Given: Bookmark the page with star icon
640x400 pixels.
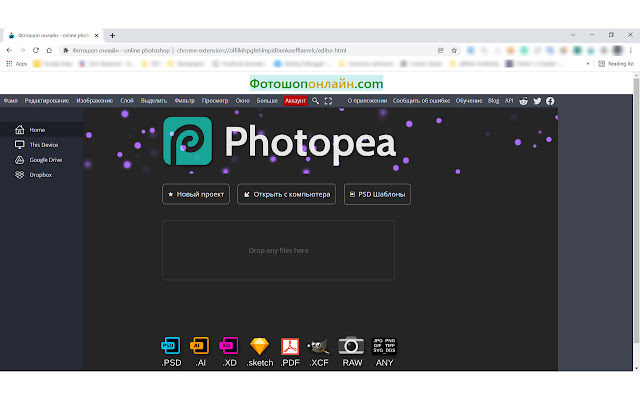Looking at the screenshot, I should pyautogui.click(x=454, y=50).
